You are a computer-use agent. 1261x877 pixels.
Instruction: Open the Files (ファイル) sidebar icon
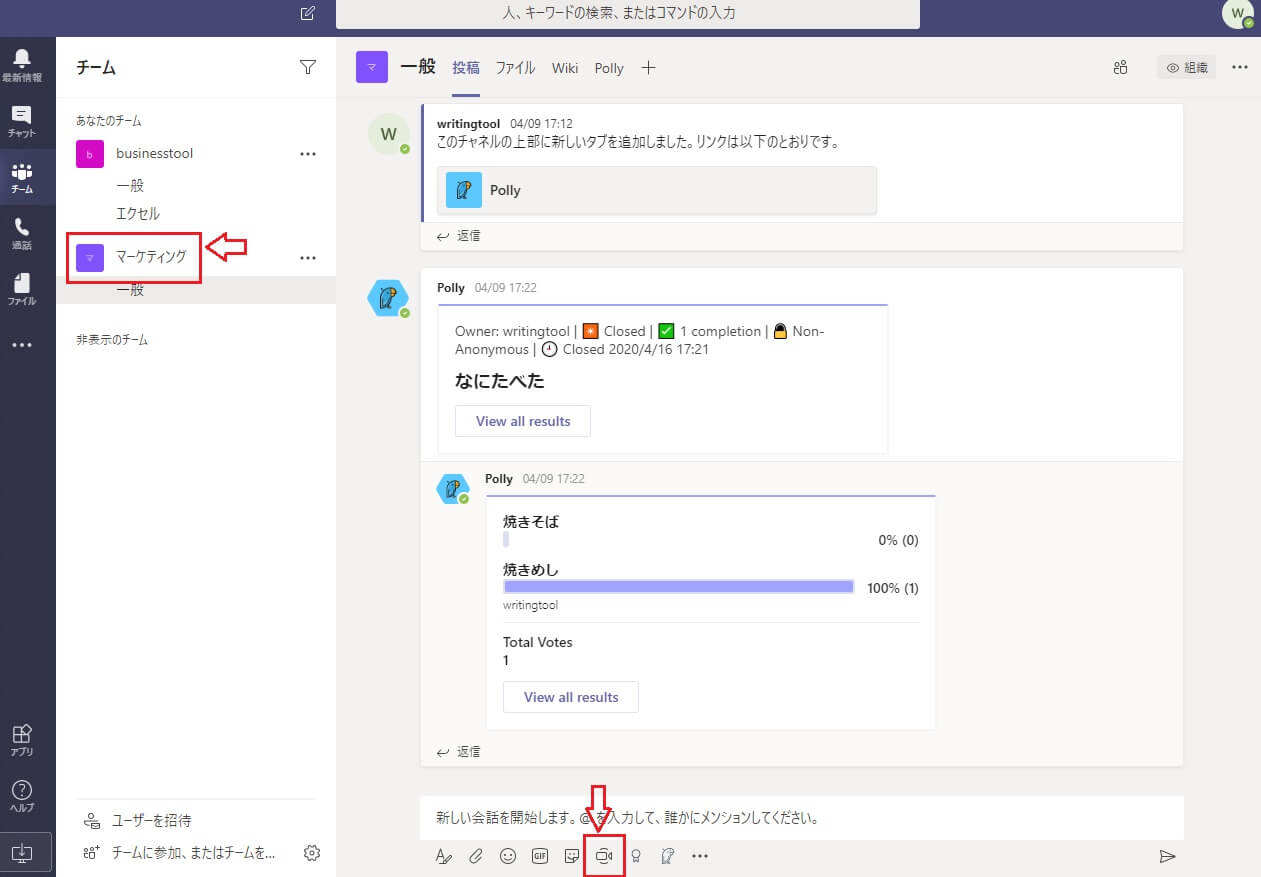[22, 289]
